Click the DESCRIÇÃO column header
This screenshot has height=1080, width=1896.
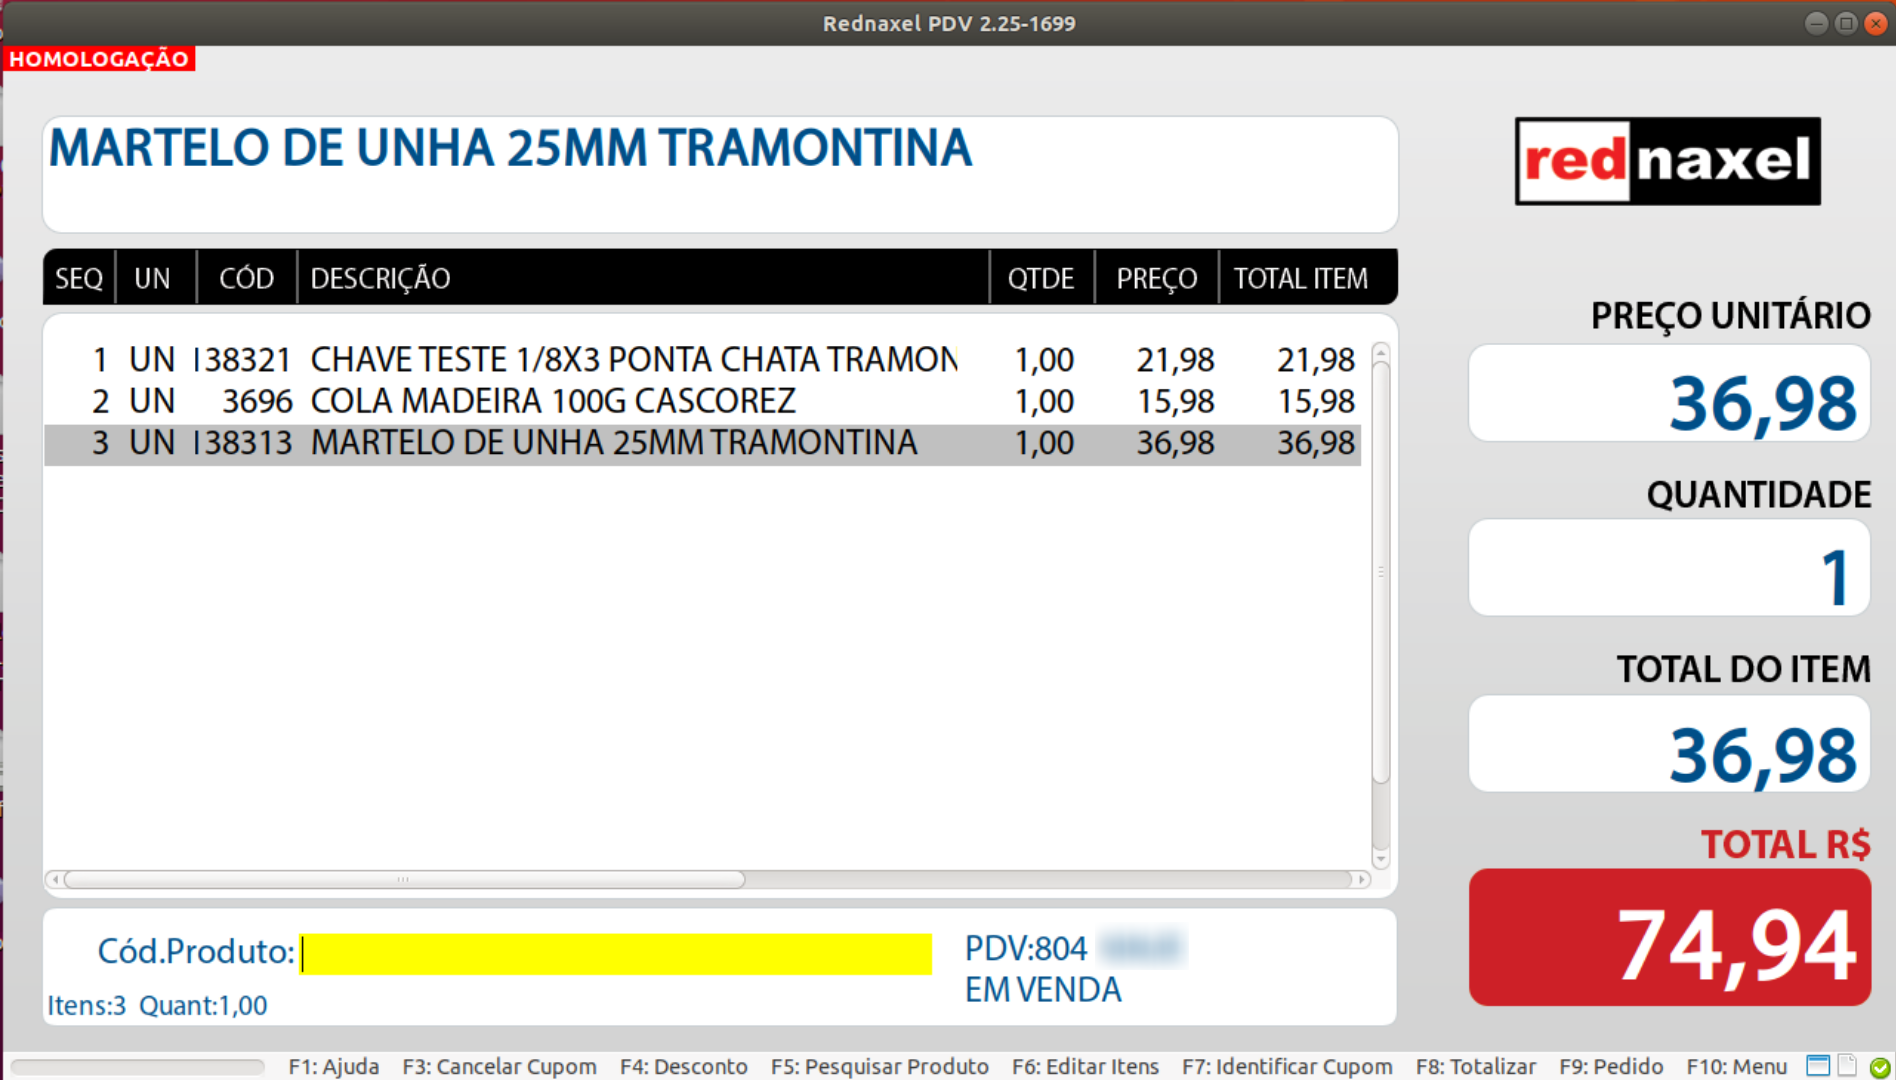coord(380,277)
